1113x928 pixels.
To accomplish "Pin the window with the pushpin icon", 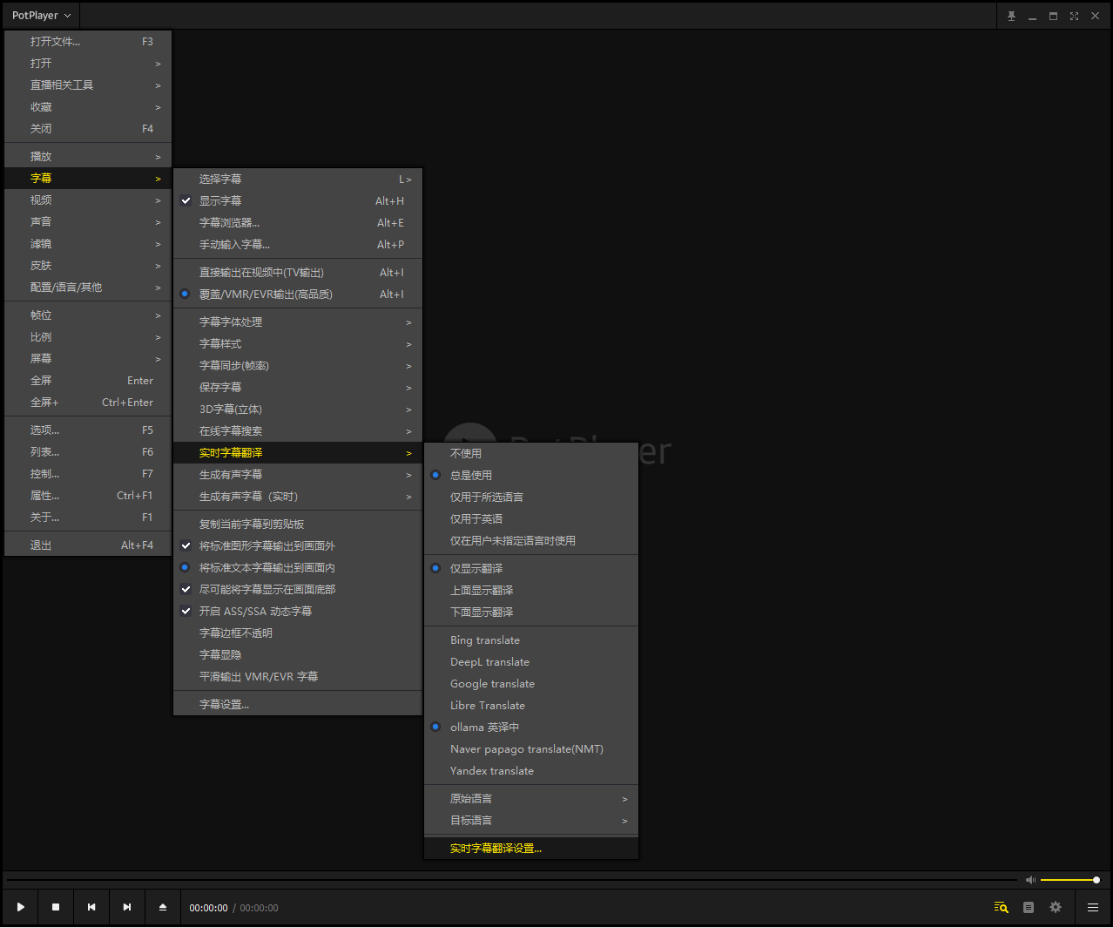I will (x=1011, y=16).
